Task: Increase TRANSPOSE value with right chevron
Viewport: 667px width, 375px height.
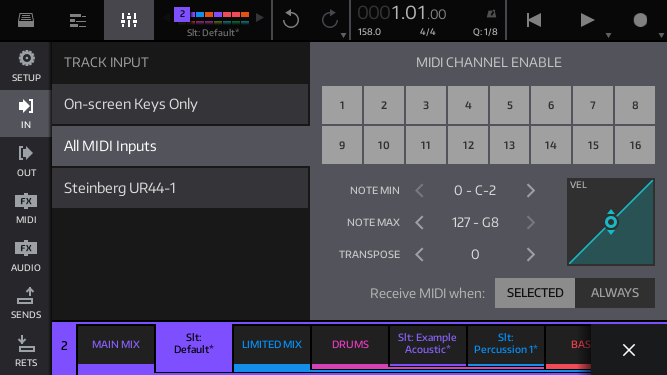Action: [x=530, y=254]
